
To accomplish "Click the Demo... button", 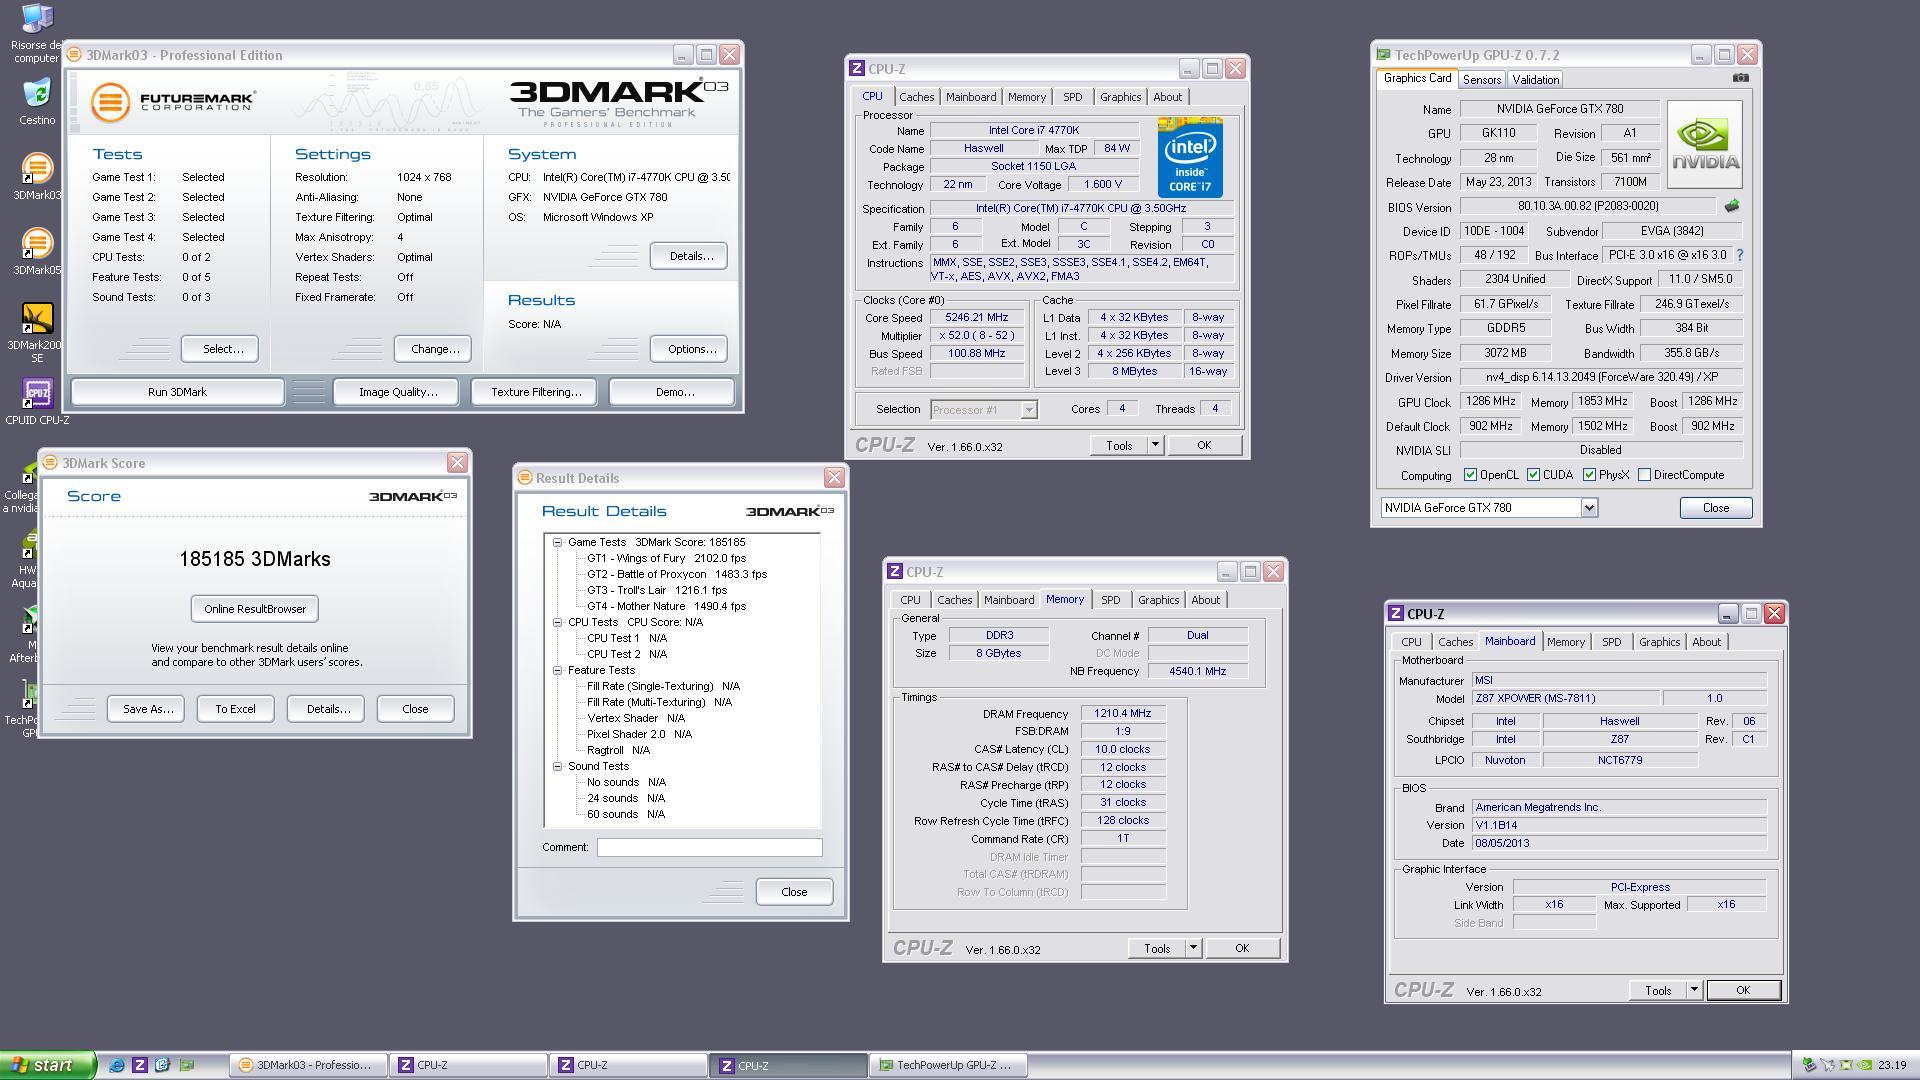I will [672, 392].
